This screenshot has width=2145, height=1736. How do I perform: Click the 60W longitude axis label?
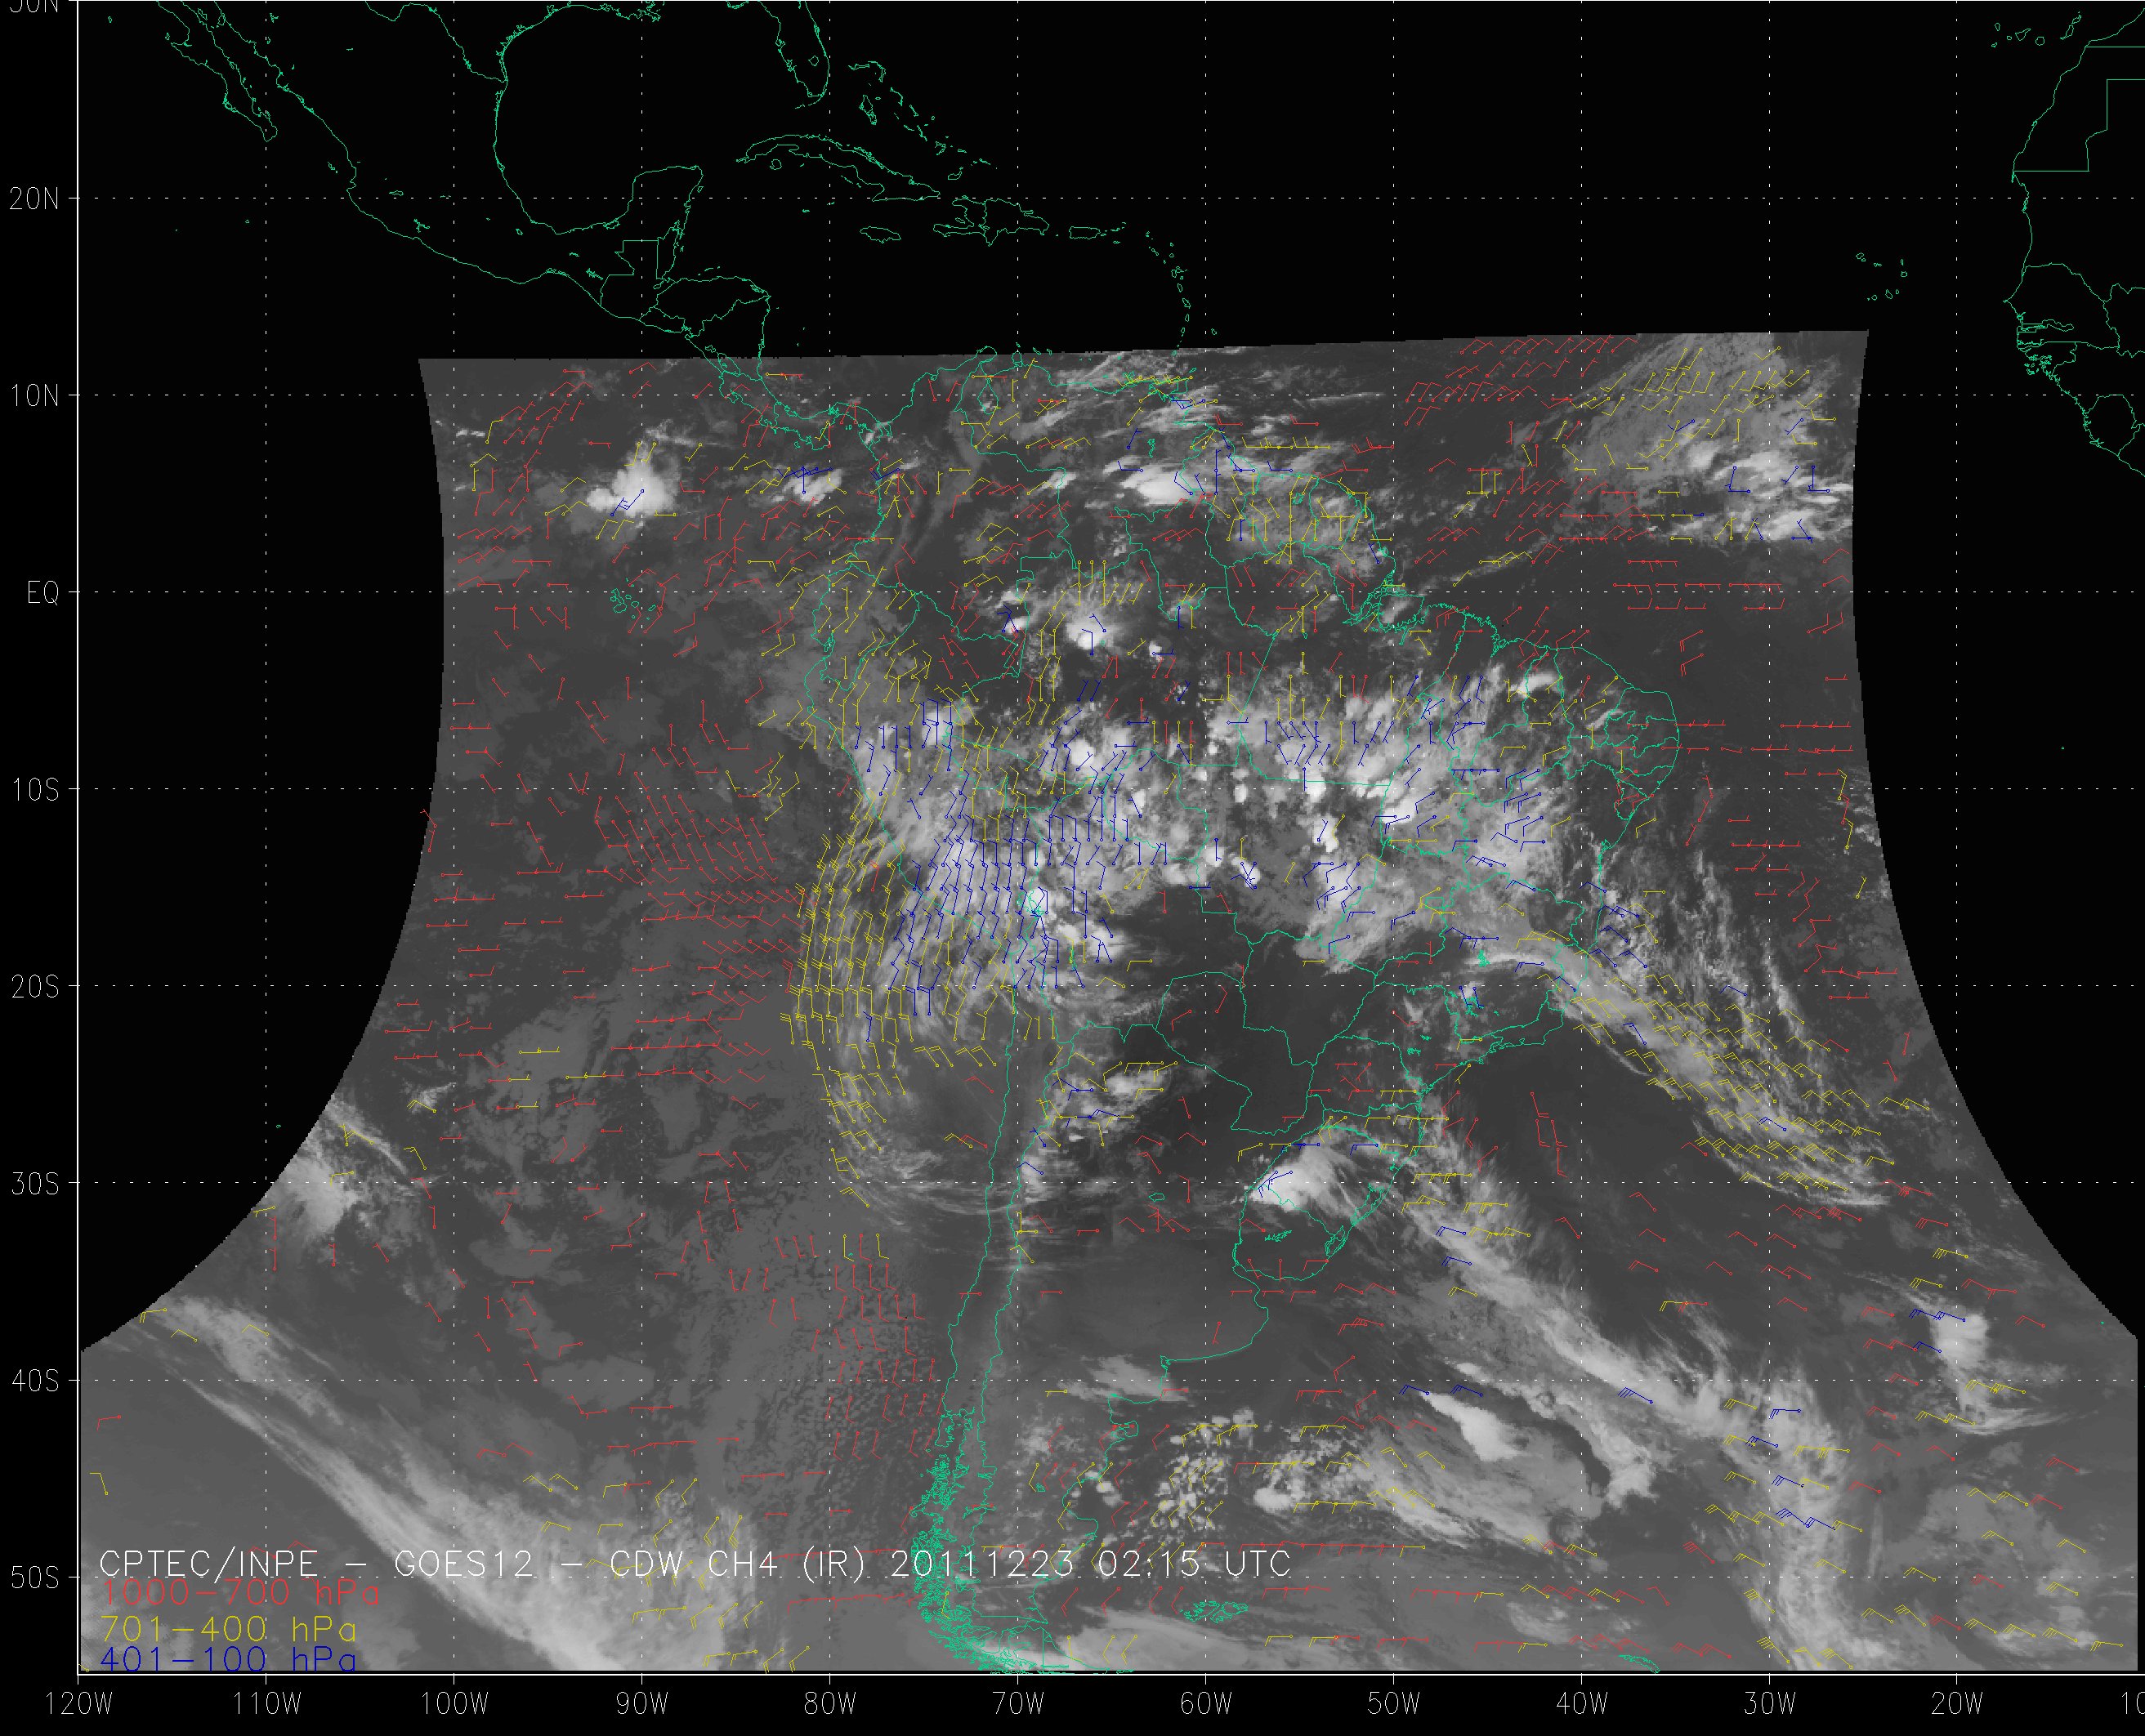[1206, 1704]
